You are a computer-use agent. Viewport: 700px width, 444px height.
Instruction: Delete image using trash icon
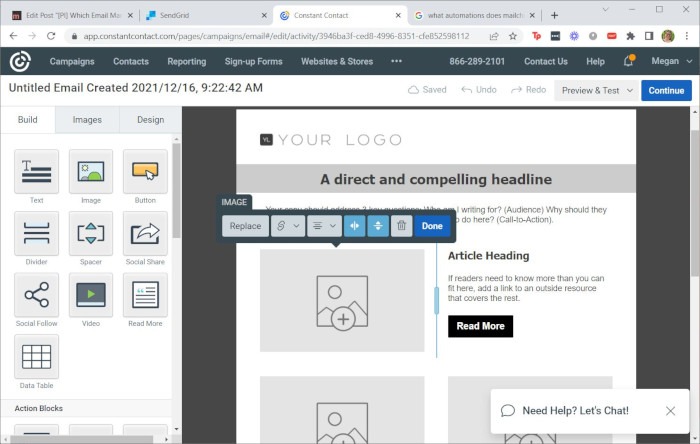[x=401, y=226]
